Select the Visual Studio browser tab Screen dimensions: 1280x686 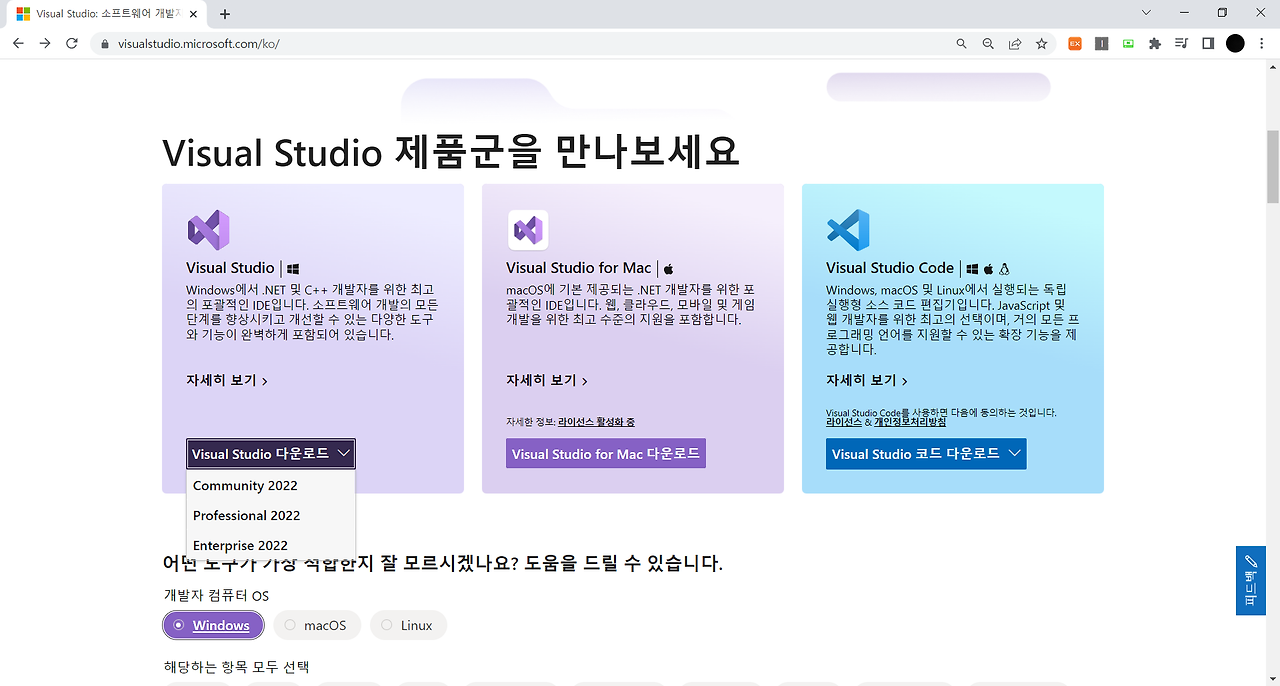click(x=105, y=14)
